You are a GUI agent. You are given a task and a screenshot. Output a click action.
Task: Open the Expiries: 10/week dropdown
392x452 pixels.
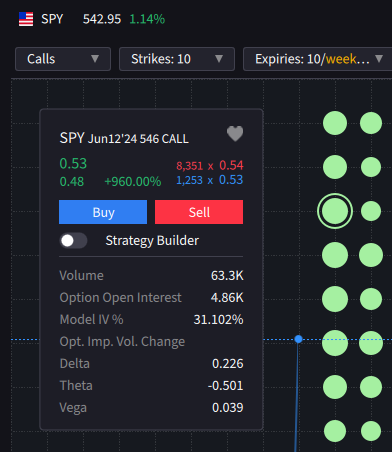(318, 59)
